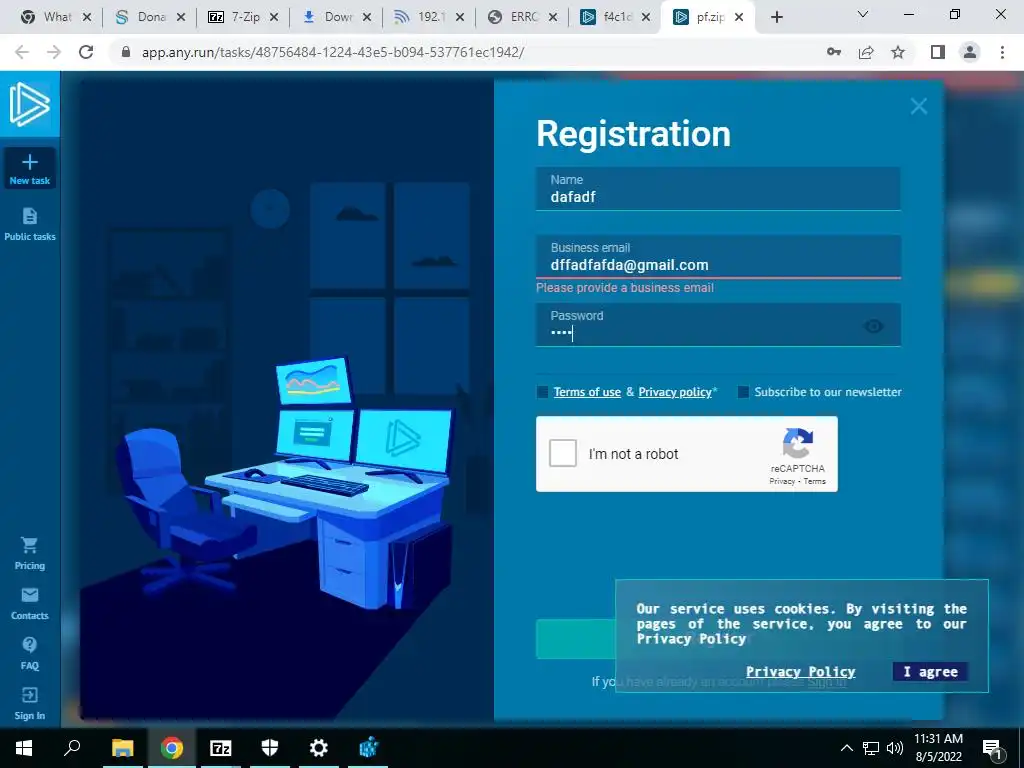
Task: Open Privacy Policy link in cookie banner
Action: coord(800,671)
